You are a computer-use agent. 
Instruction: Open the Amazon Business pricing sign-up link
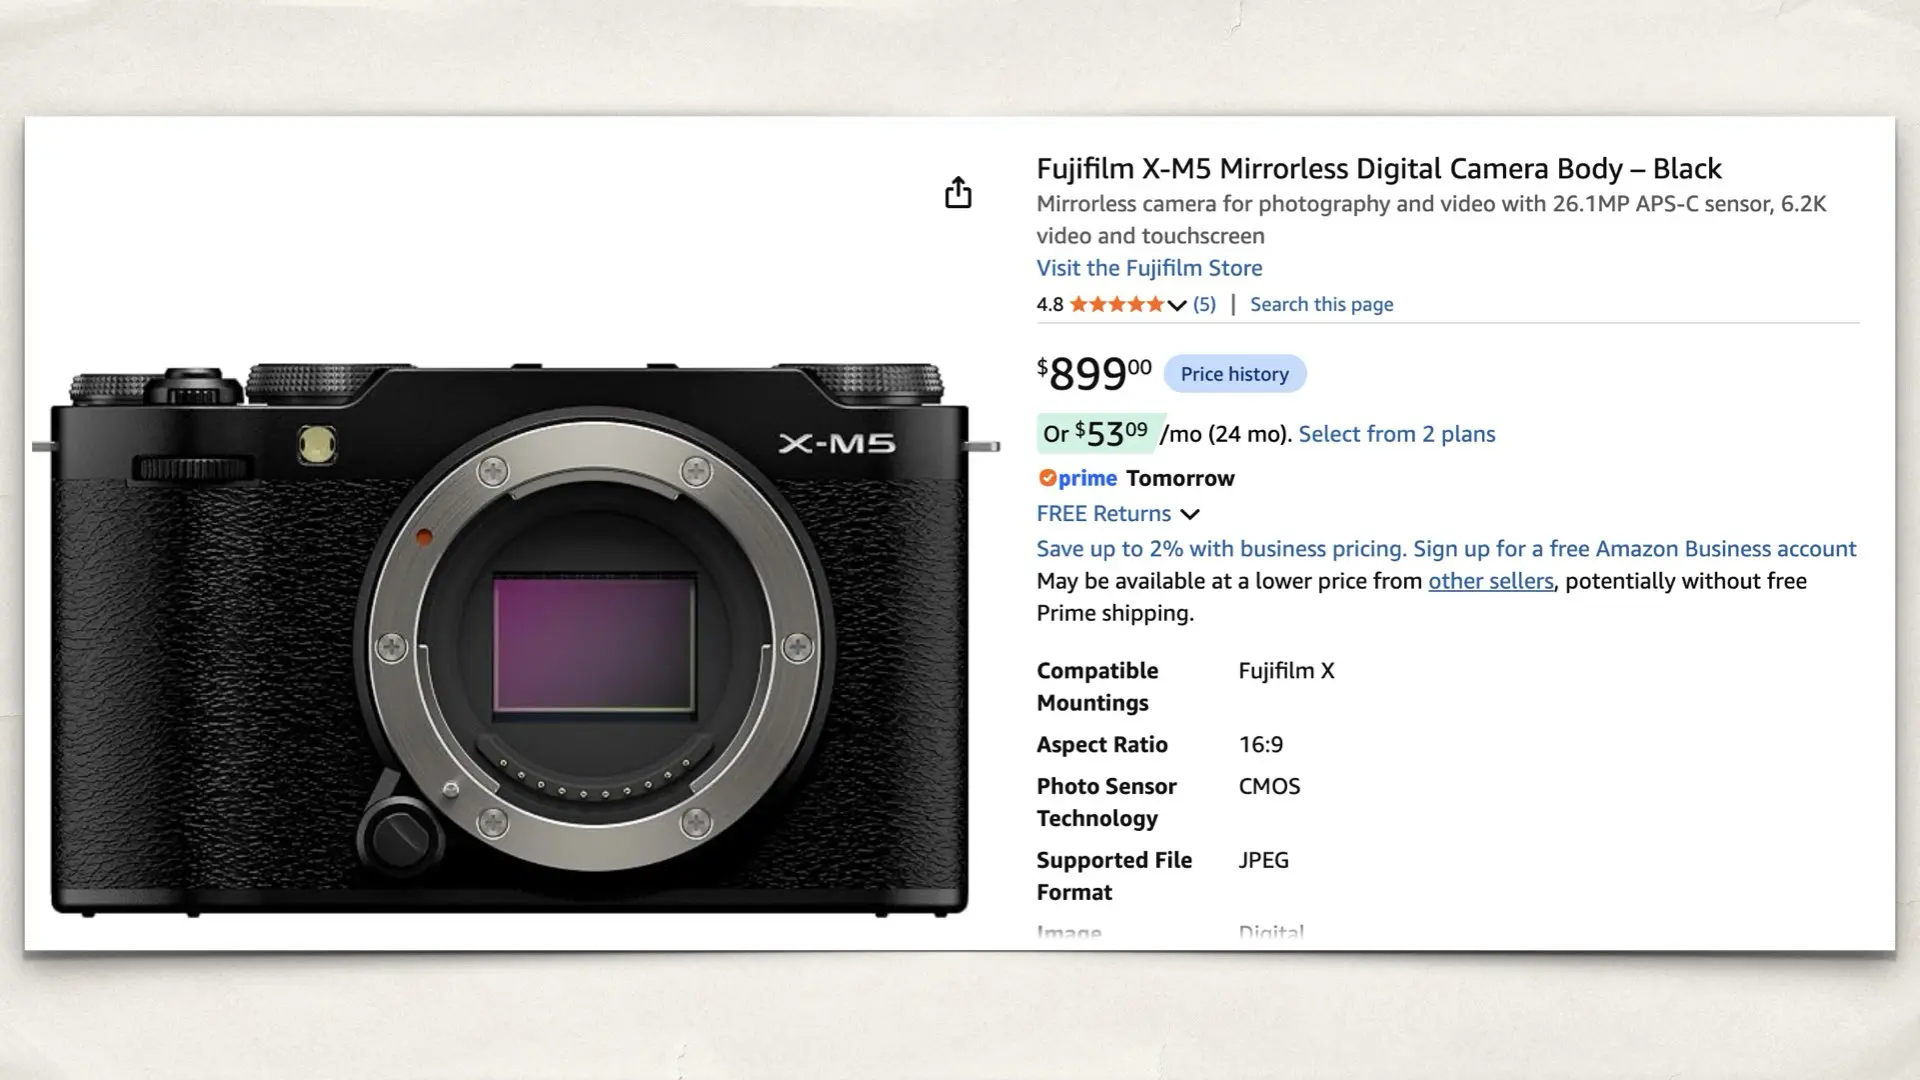tap(1446, 549)
